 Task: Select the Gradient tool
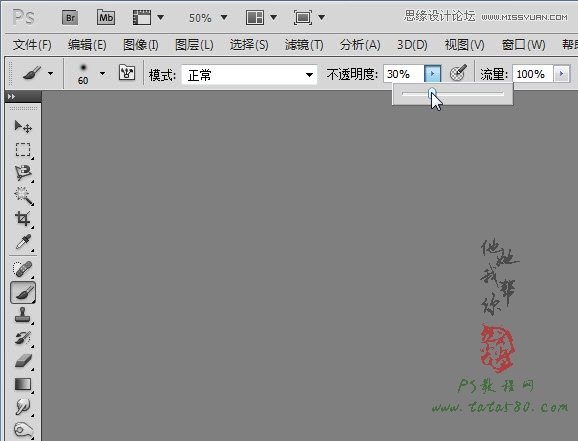[x=23, y=384]
